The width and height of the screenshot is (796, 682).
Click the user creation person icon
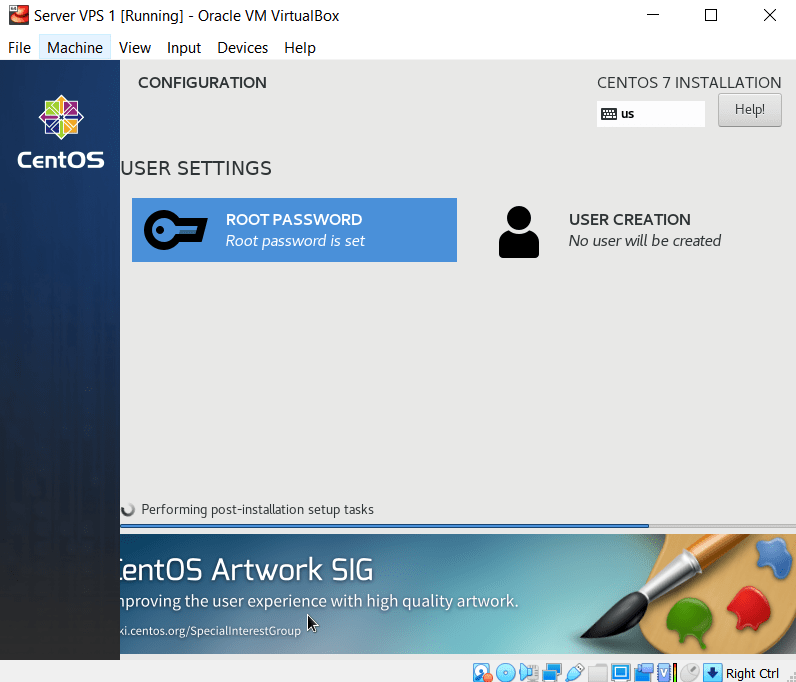519,232
